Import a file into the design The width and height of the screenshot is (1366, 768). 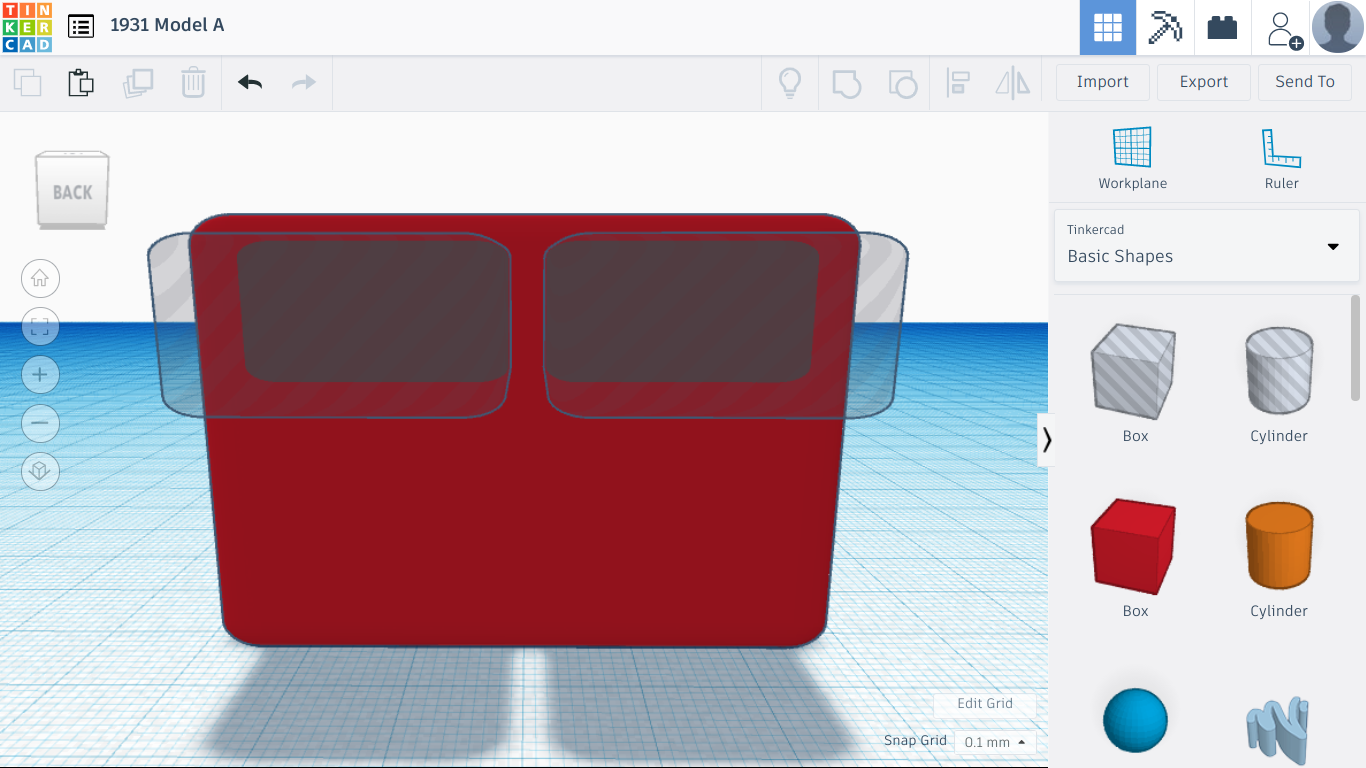click(x=1102, y=81)
